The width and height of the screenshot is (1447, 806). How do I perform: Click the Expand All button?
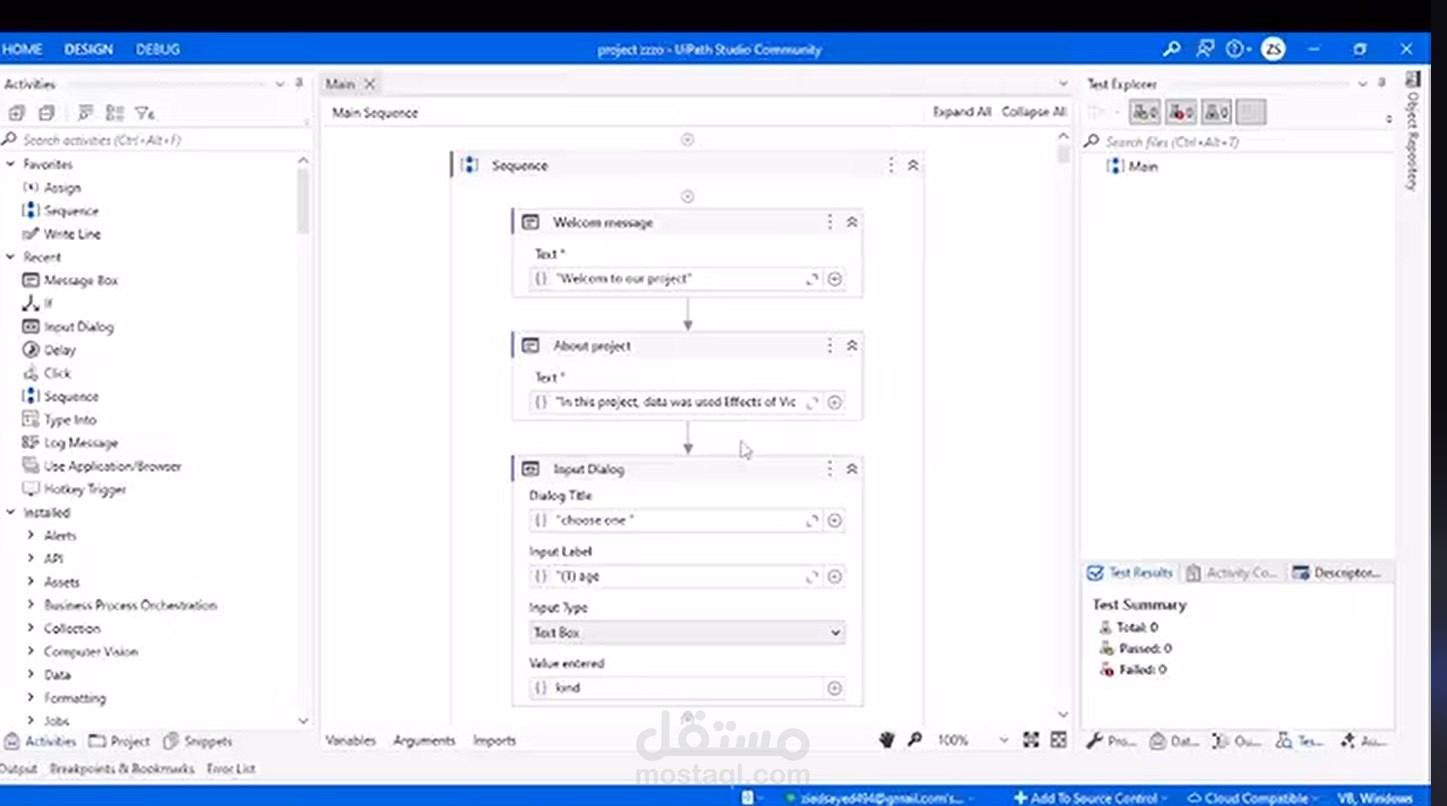point(962,112)
